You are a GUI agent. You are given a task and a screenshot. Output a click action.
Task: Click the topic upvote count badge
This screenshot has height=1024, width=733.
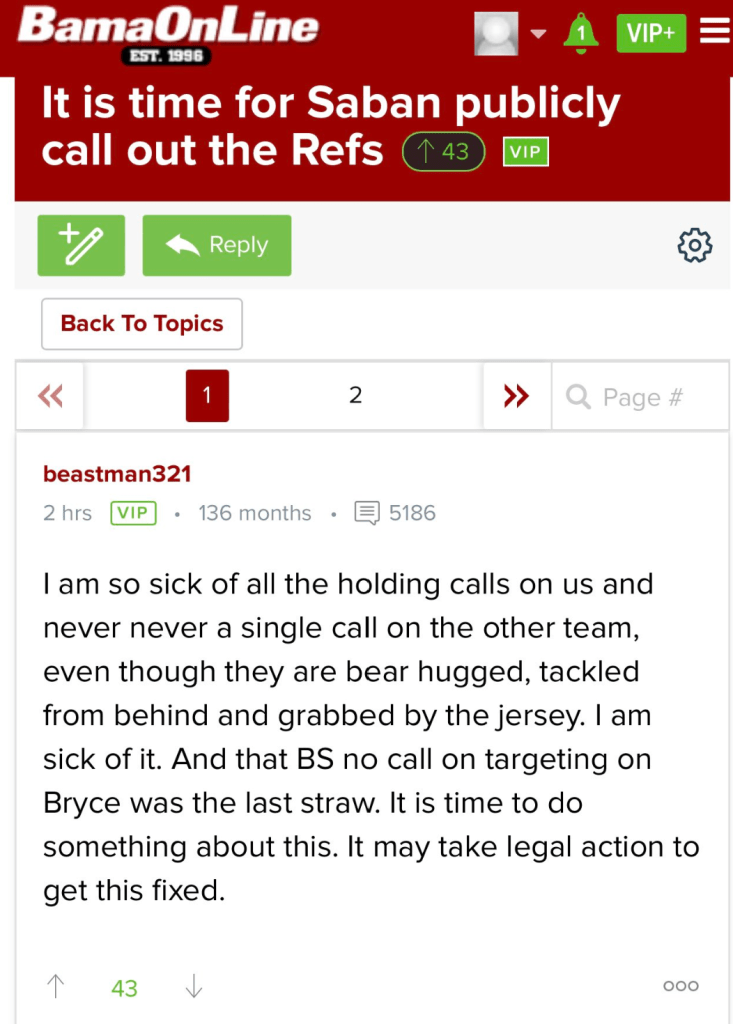point(443,152)
